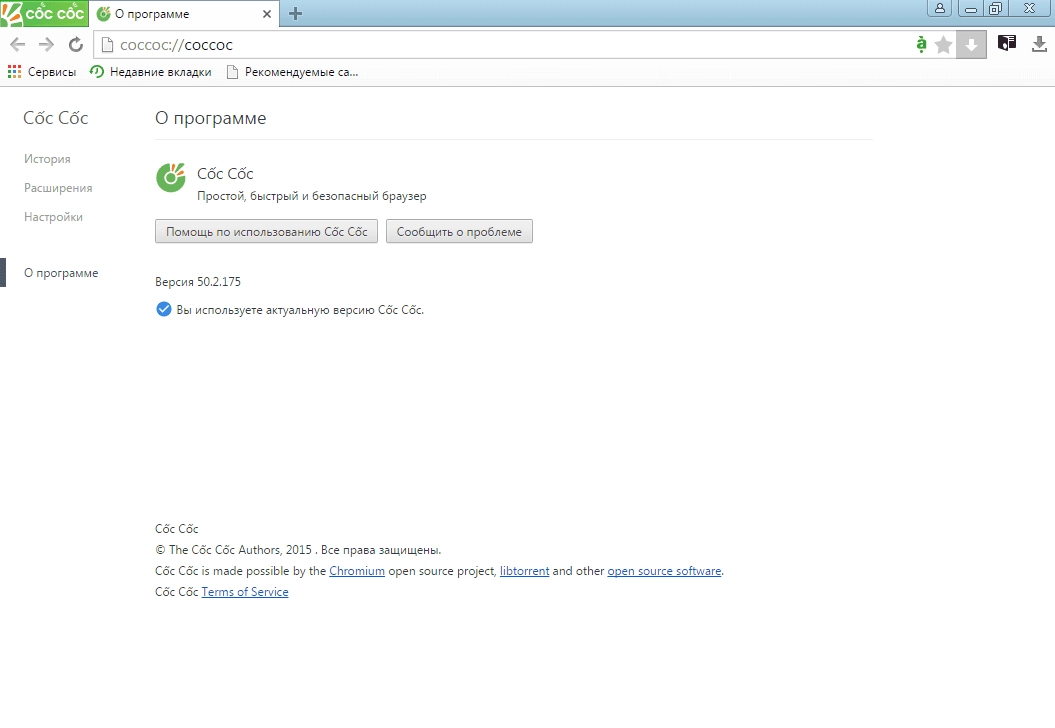Open the reading panel book icon
Screen dimensions: 1055x728
1007,44
